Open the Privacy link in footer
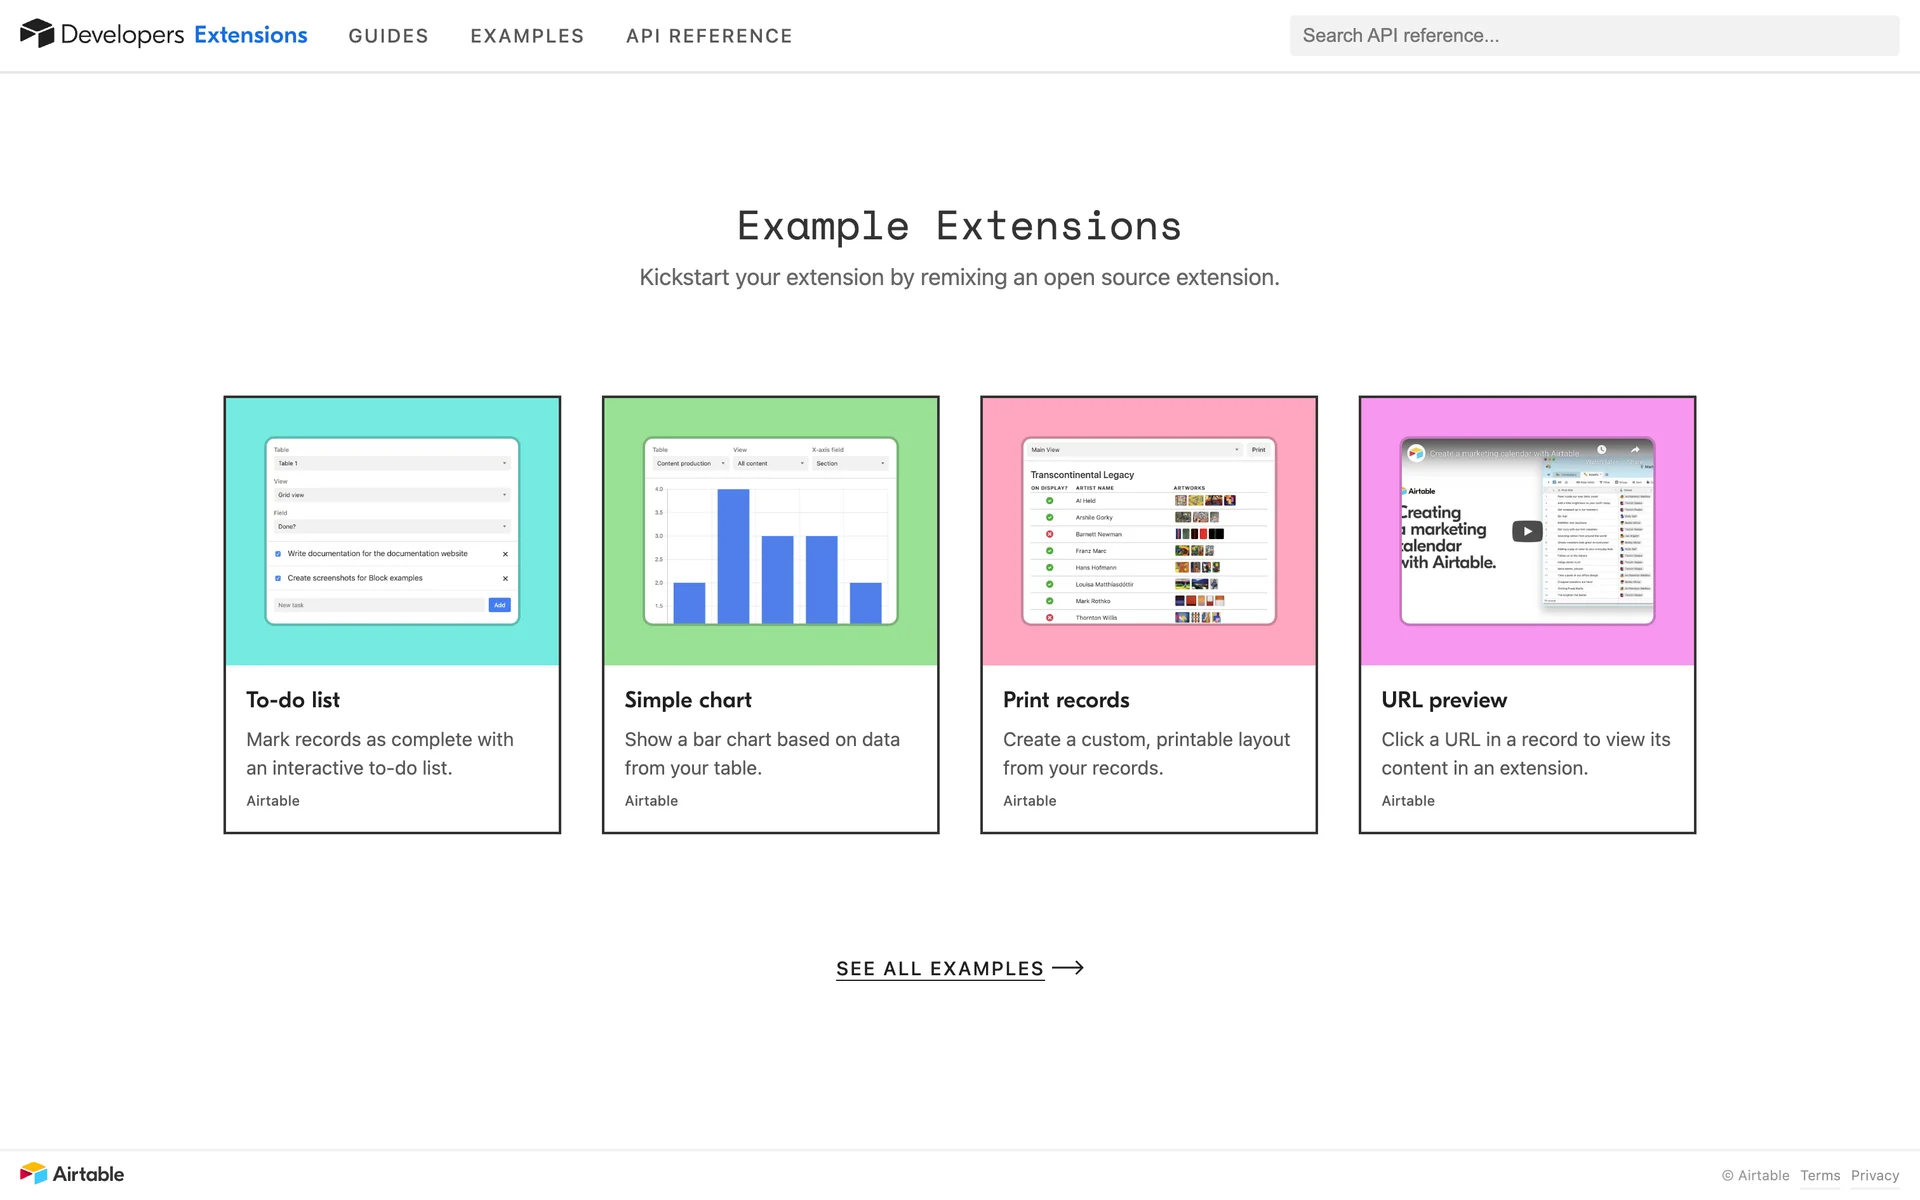Image resolution: width=1920 pixels, height=1200 pixels. tap(1874, 1175)
